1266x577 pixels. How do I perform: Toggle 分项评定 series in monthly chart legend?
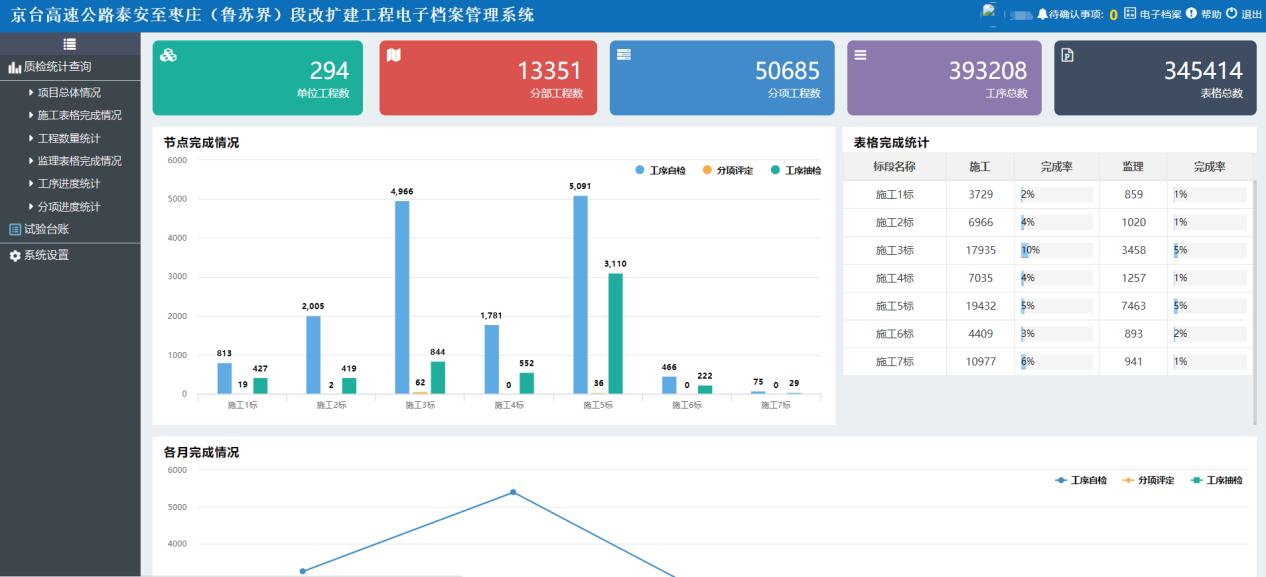(1149, 481)
